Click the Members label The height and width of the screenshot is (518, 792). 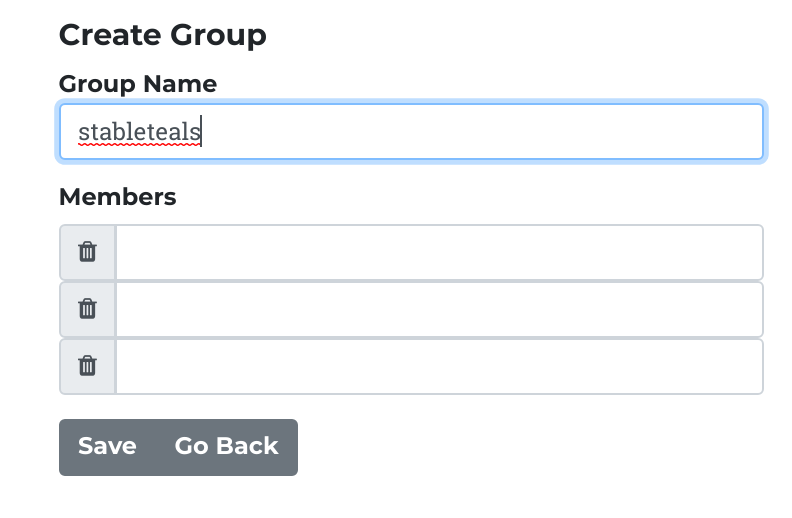pos(117,197)
